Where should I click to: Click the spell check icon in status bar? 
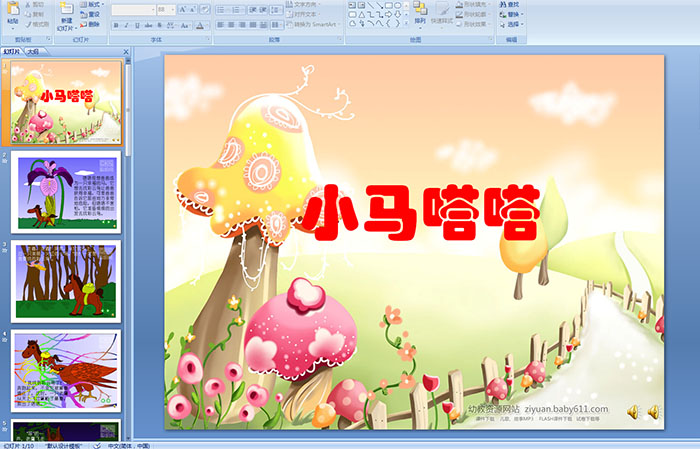[96, 444]
